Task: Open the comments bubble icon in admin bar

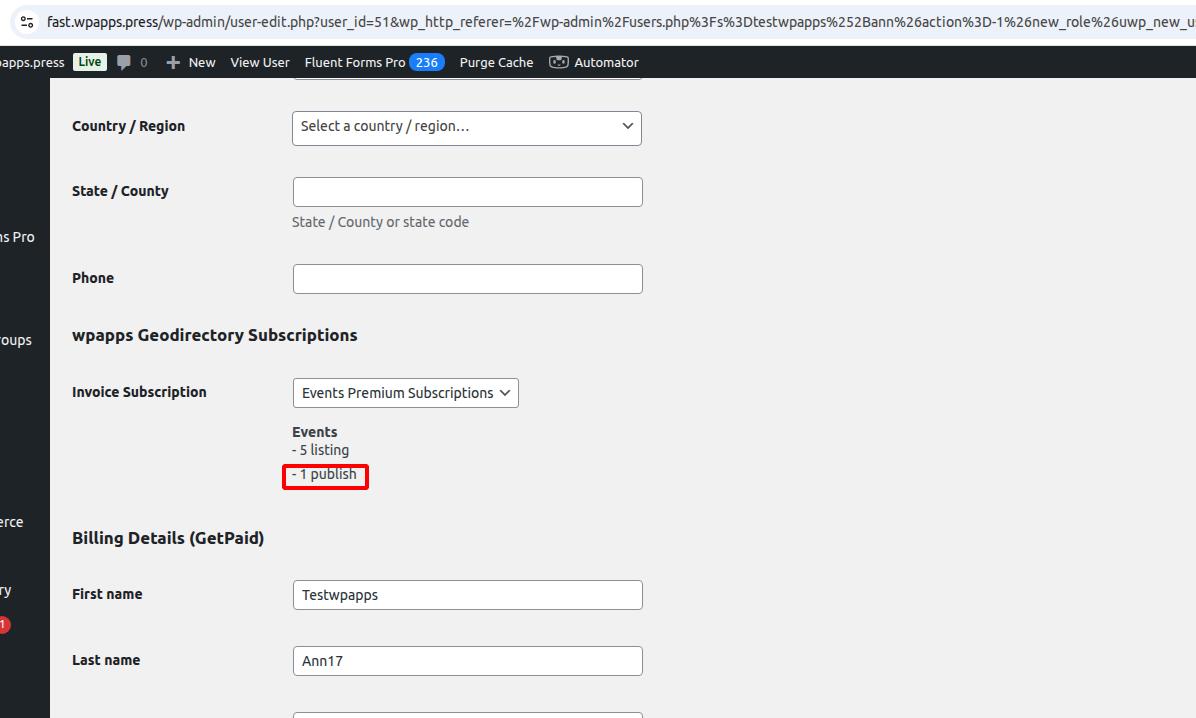Action: 124,62
